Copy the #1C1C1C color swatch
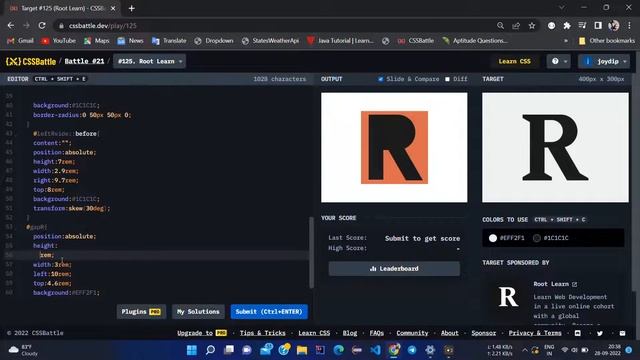This screenshot has width=640, height=360. pyautogui.click(x=551, y=238)
